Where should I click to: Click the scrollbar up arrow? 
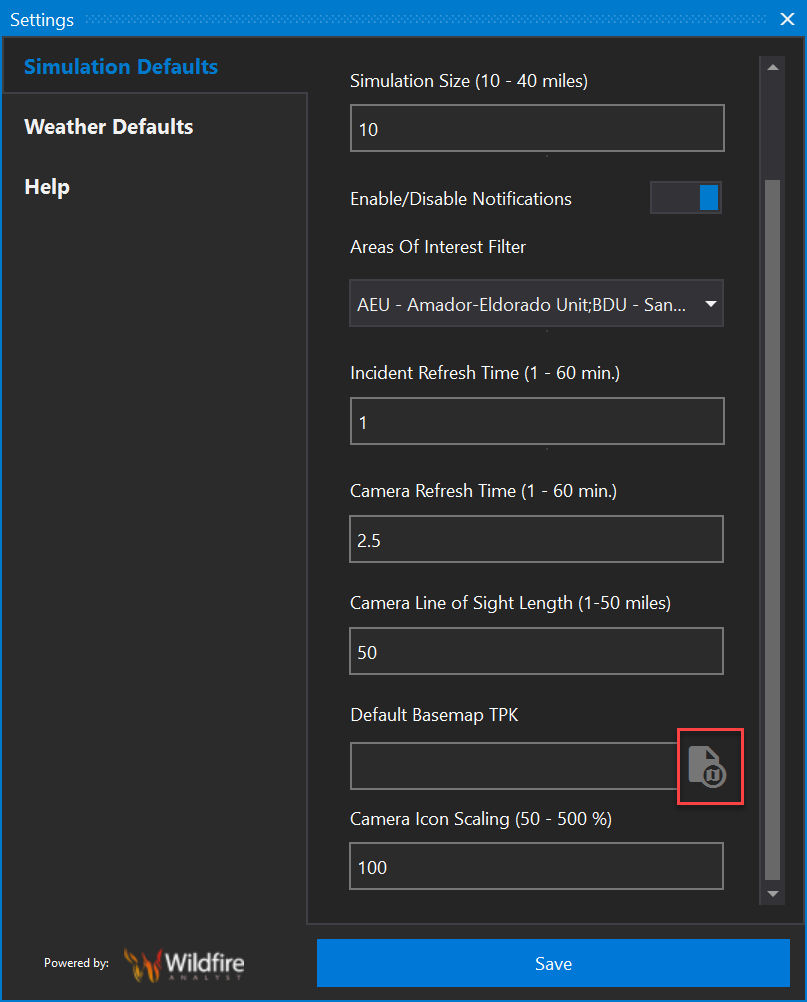click(x=772, y=68)
